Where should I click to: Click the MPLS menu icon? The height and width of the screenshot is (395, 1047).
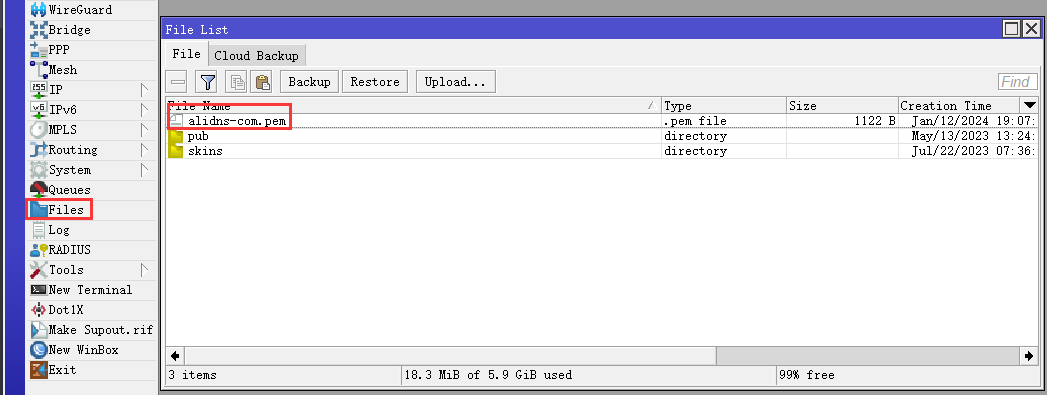click(39, 130)
